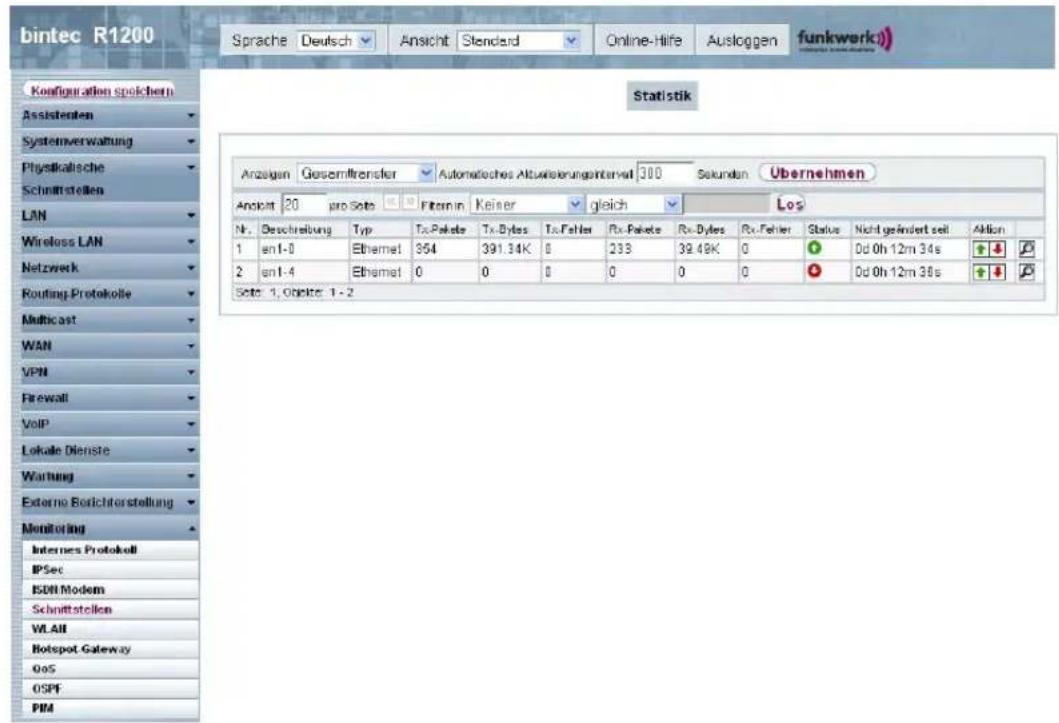Expand the Multicast menu
Viewport: 1059px width, 723px height.
[105, 320]
